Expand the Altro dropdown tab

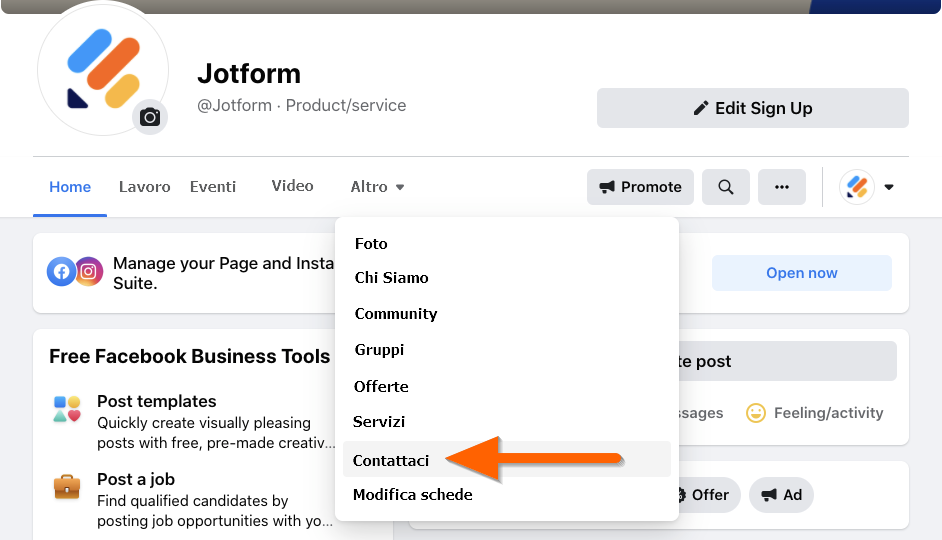tap(377, 187)
